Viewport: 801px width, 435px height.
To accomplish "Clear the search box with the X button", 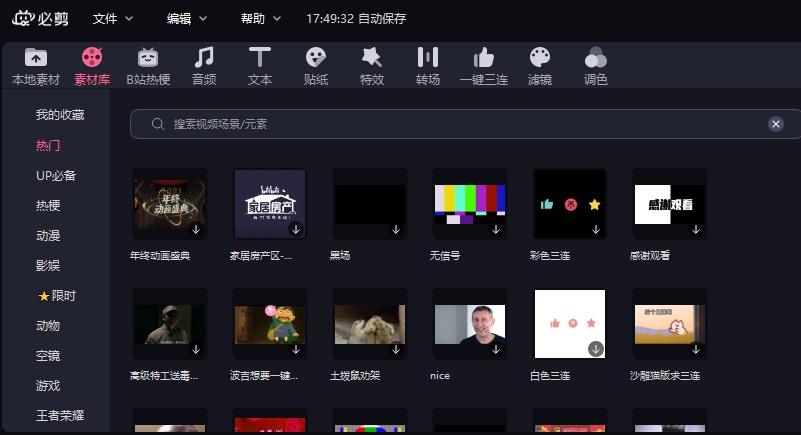I will [775, 124].
